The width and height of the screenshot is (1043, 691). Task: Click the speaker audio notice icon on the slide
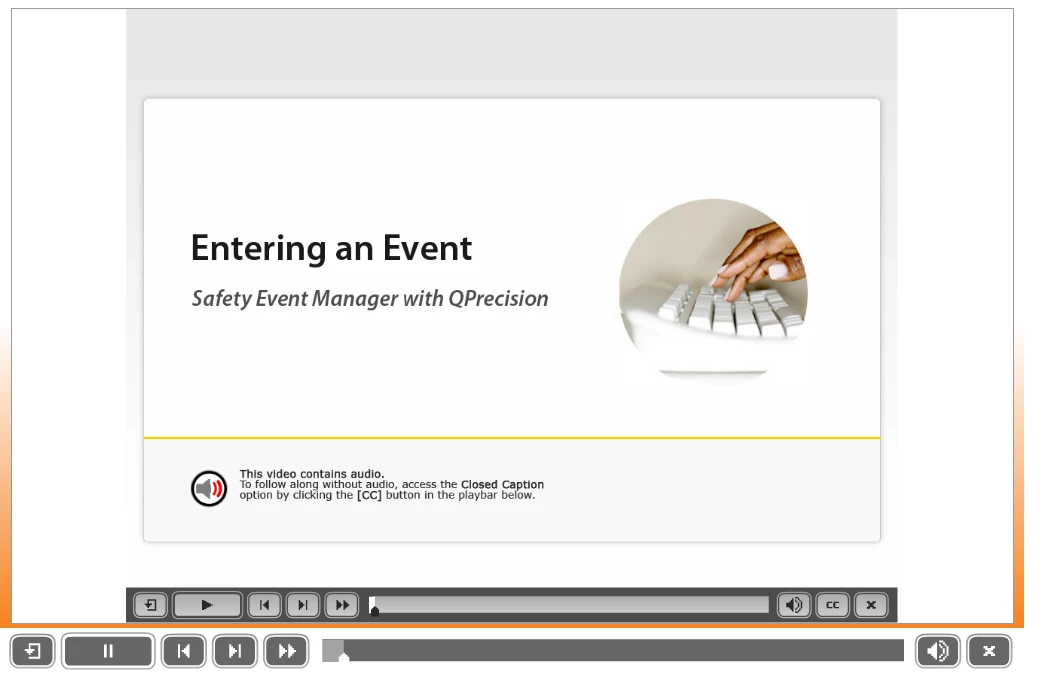point(209,488)
